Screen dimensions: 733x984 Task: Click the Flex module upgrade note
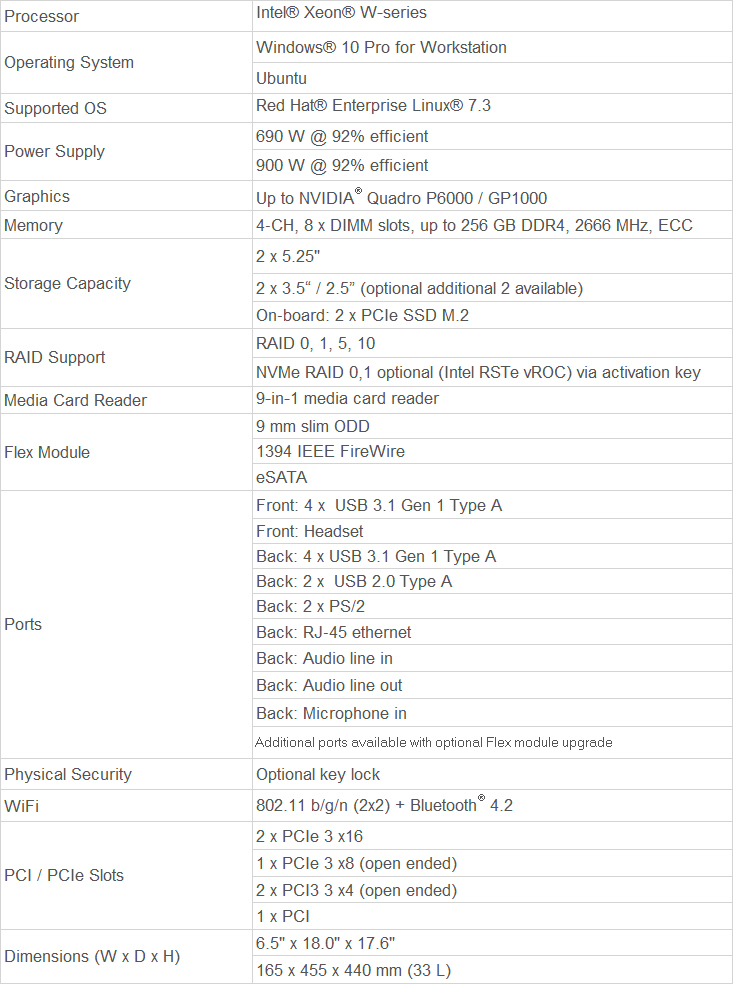point(433,743)
